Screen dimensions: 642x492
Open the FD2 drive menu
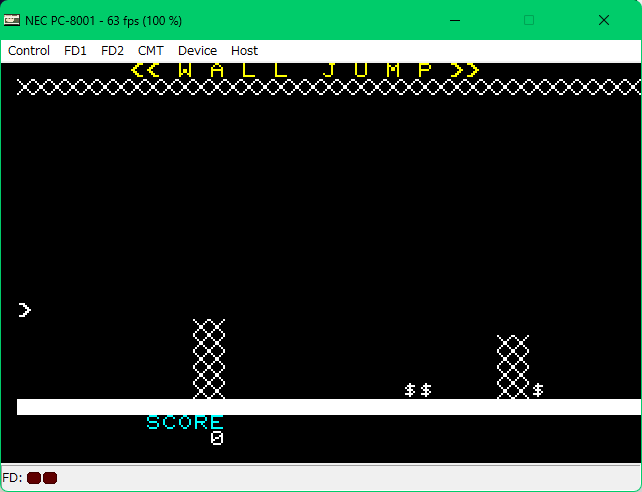pyautogui.click(x=112, y=50)
